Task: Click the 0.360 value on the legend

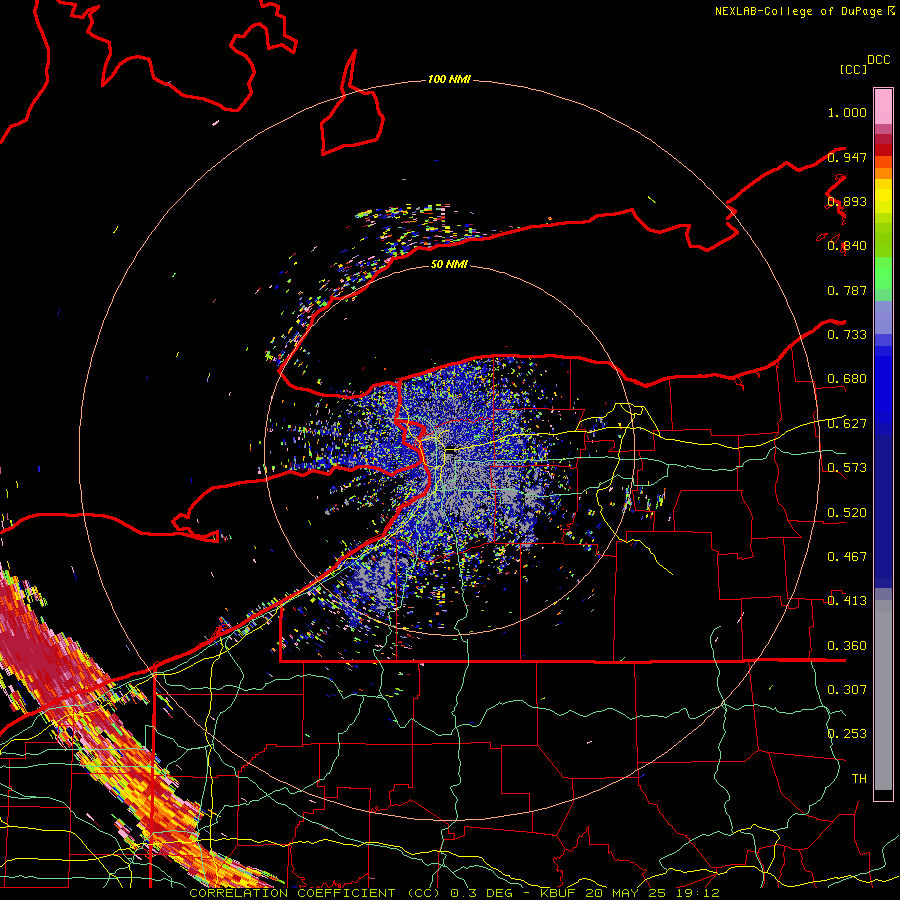Action: 847,646
